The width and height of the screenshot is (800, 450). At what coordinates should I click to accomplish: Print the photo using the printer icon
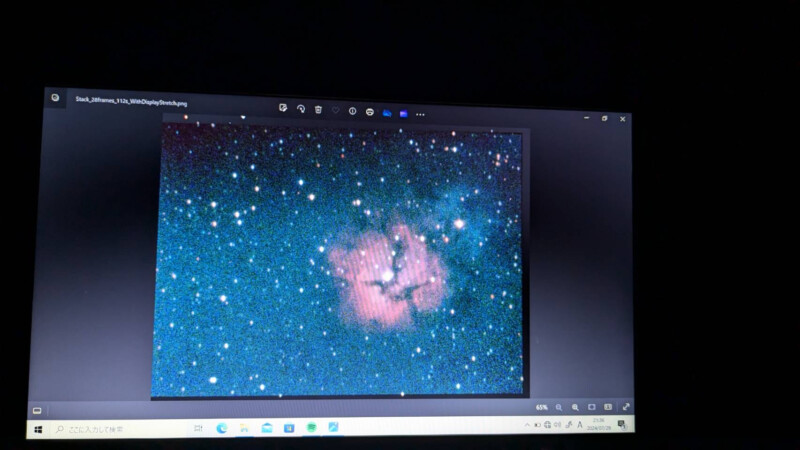(x=370, y=112)
